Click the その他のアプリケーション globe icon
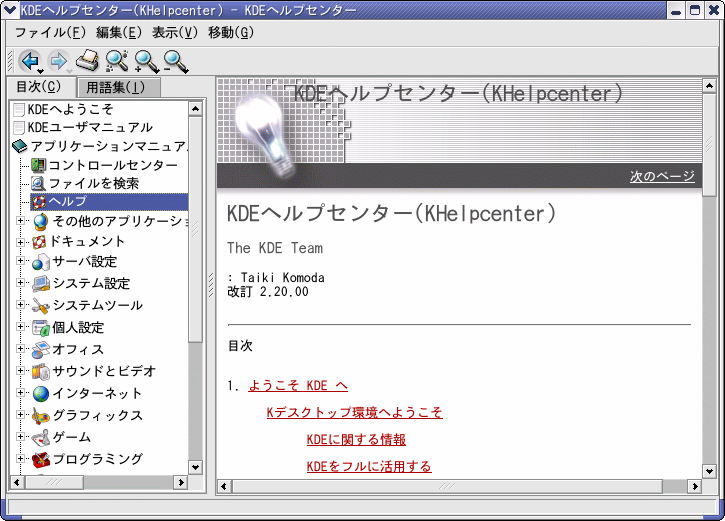 pyautogui.click(x=41, y=221)
